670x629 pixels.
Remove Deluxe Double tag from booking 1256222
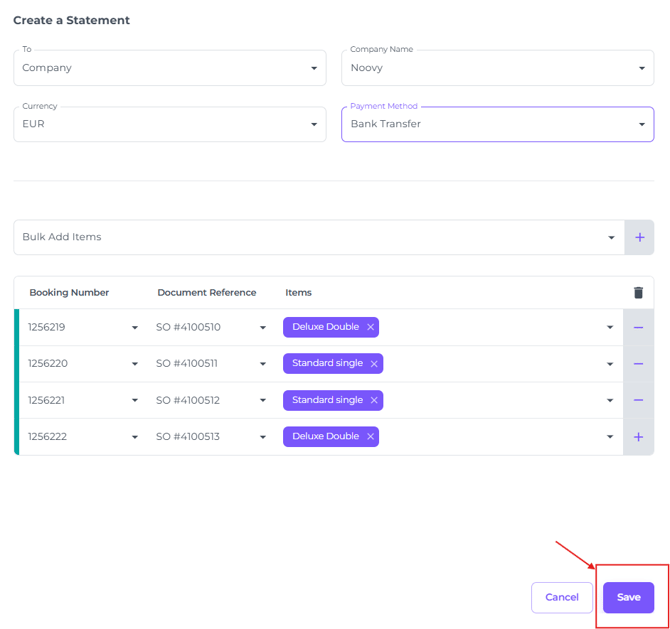[370, 437]
